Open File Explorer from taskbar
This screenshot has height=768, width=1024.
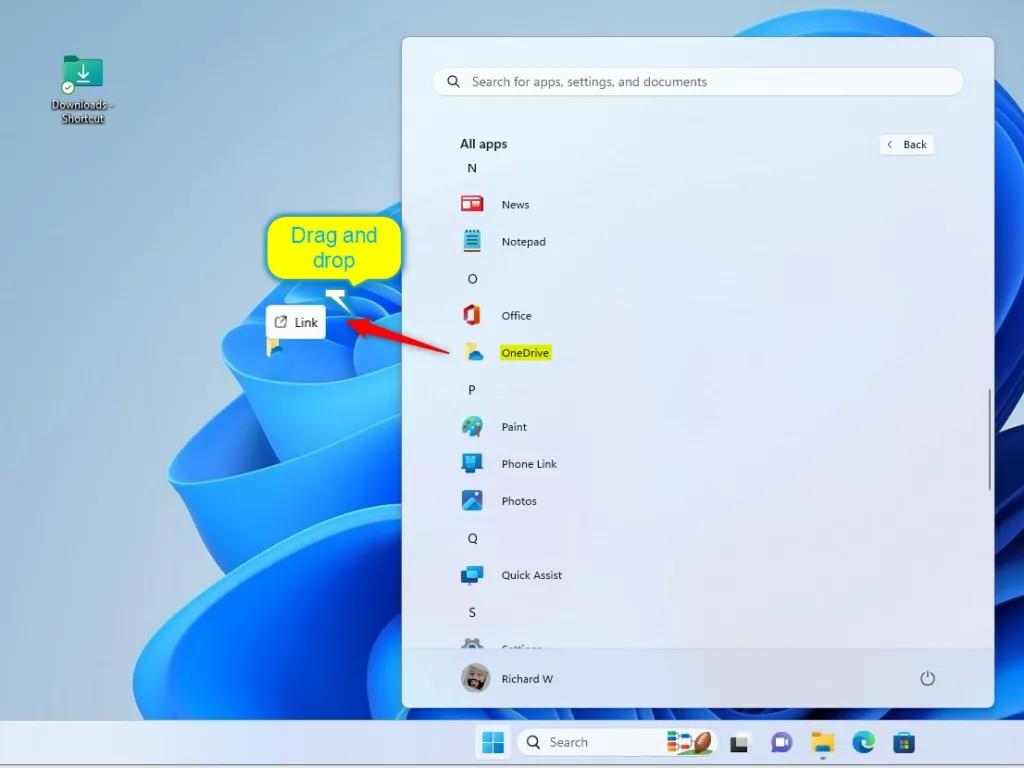(823, 743)
